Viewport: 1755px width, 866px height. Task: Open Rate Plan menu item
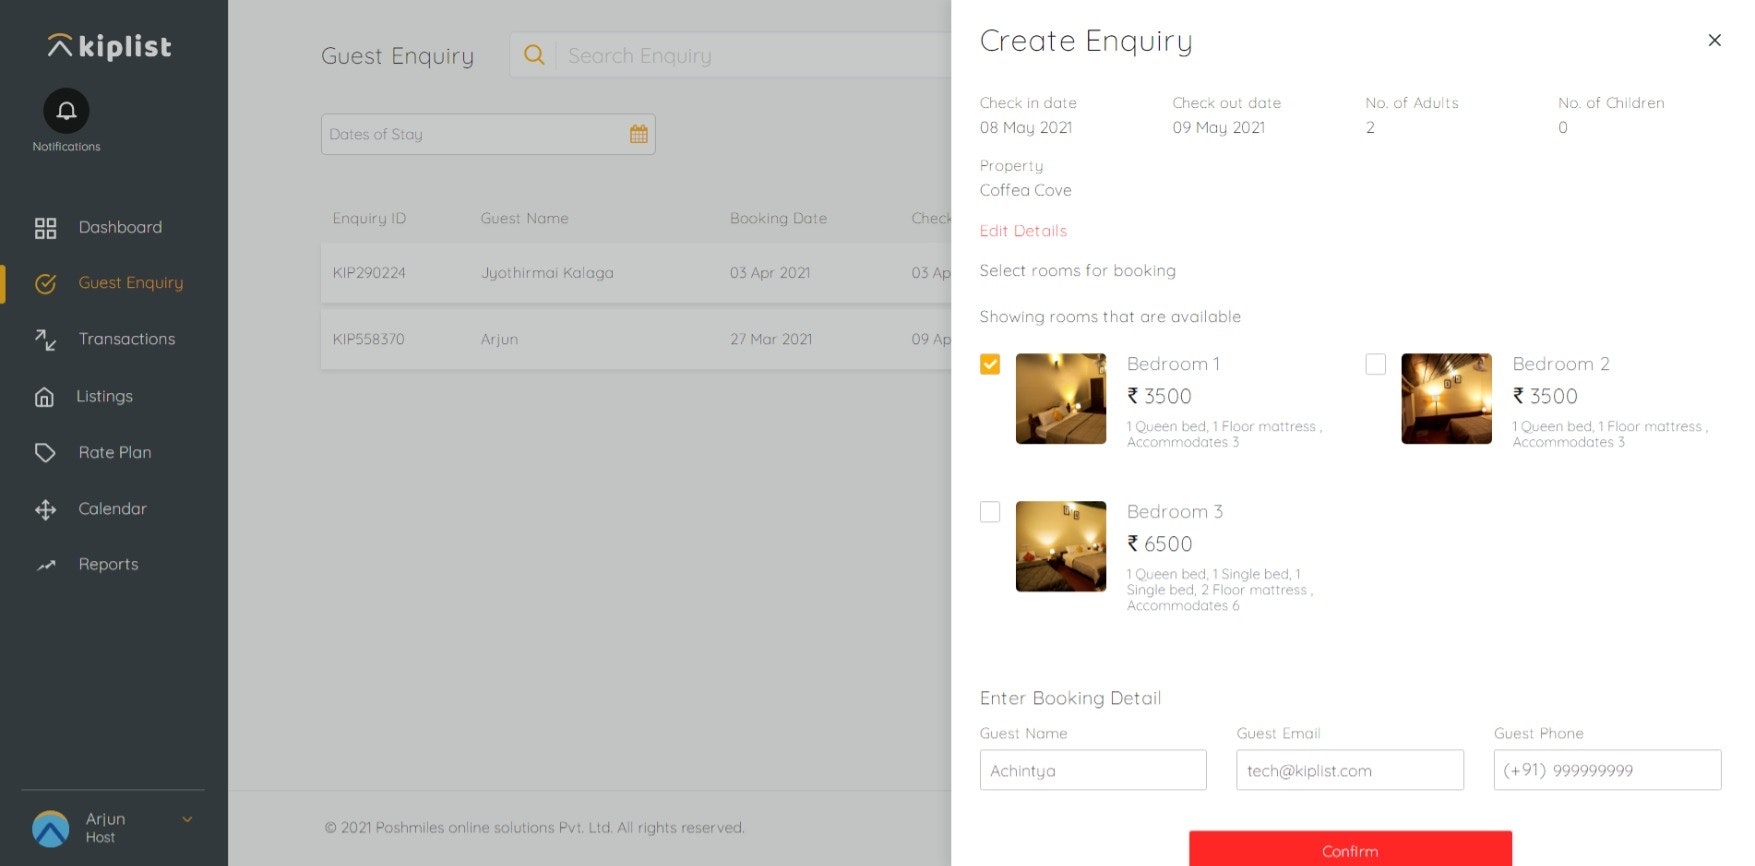click(115, 452)
